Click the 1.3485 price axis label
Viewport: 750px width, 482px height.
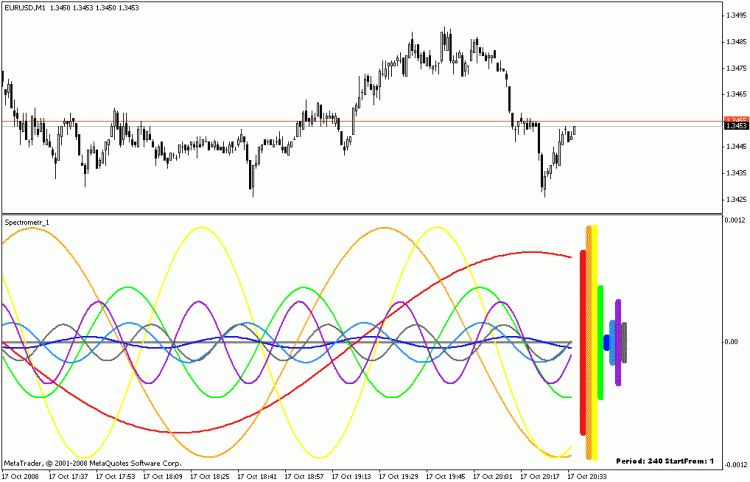(735, 42)
